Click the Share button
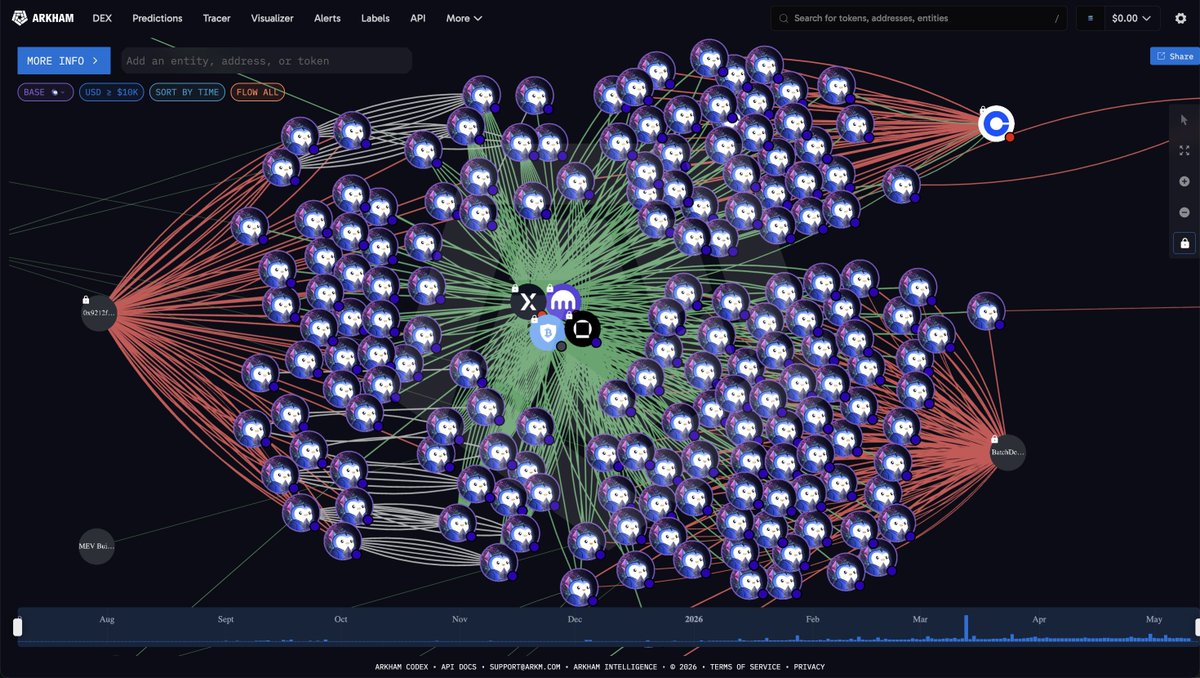The width and height of the screenshot is (1200, 678). coord(1174,57)
